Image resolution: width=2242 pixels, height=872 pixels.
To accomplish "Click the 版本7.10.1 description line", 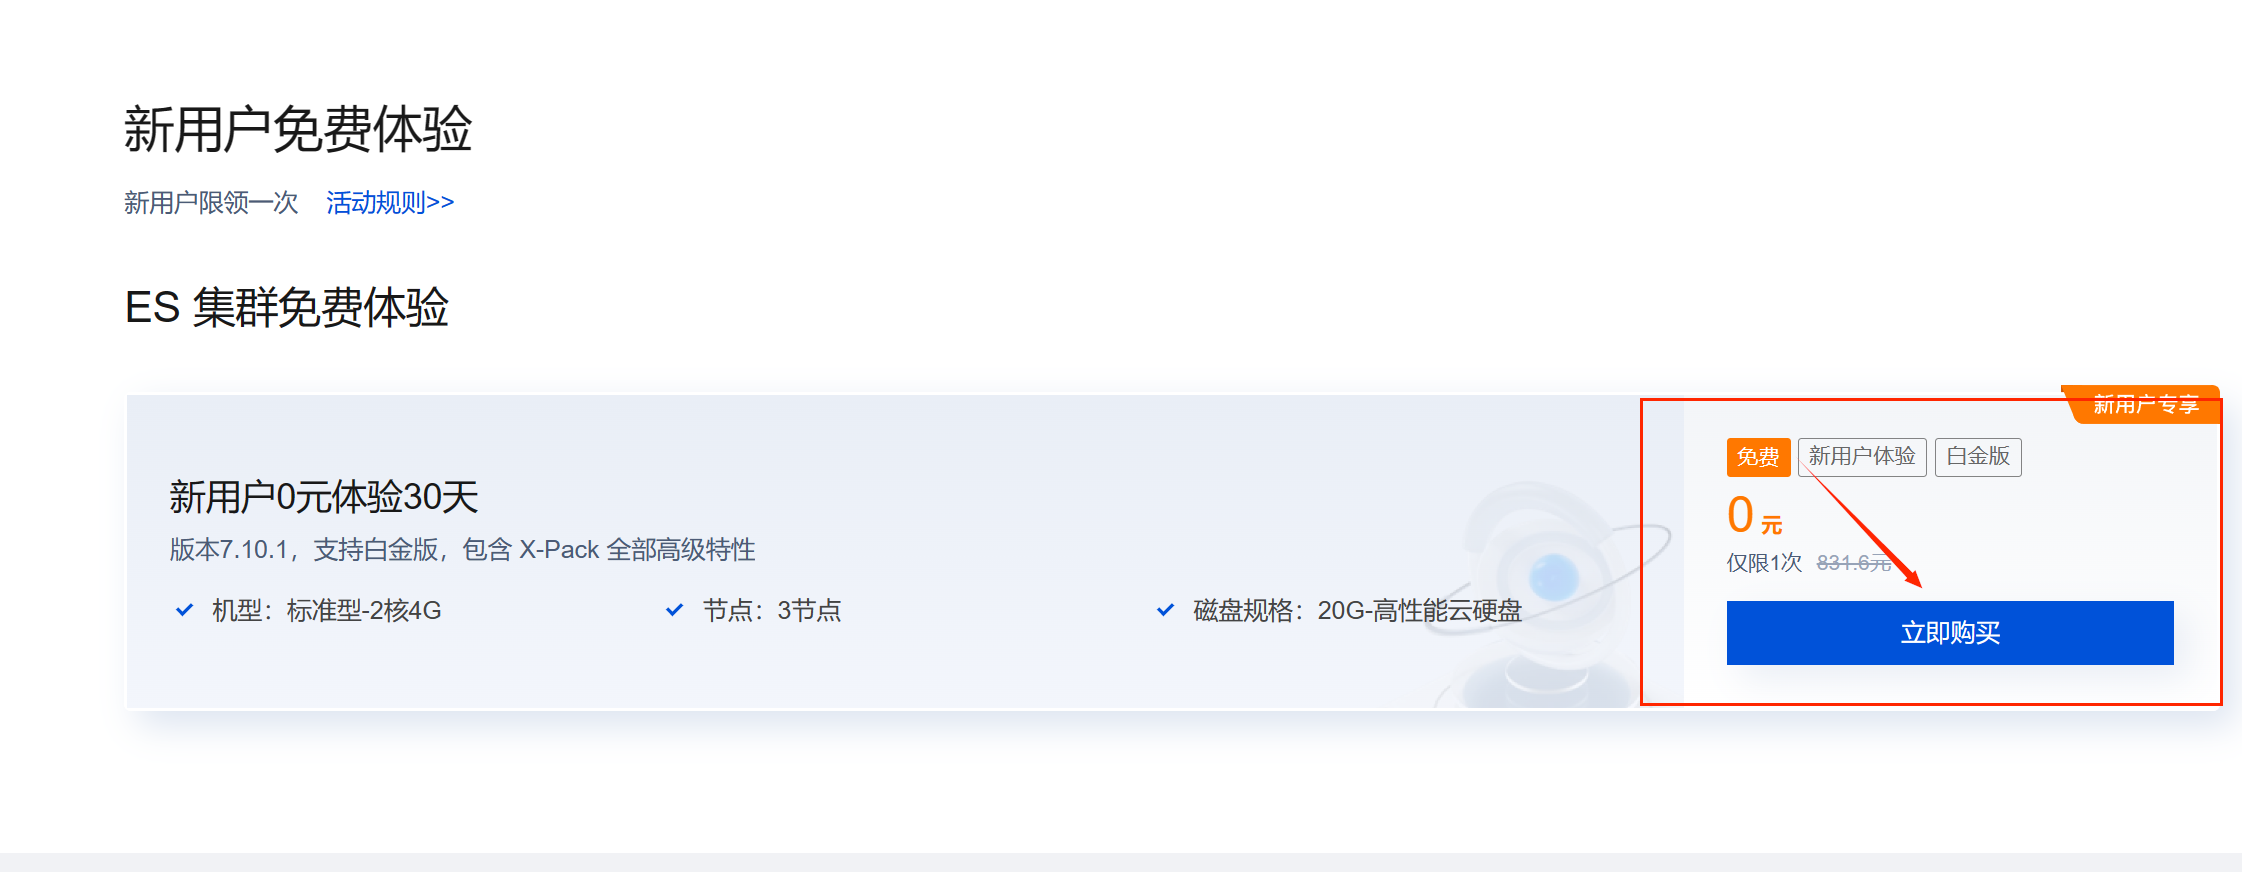I will pyautogui.click(x=462, y=549).
